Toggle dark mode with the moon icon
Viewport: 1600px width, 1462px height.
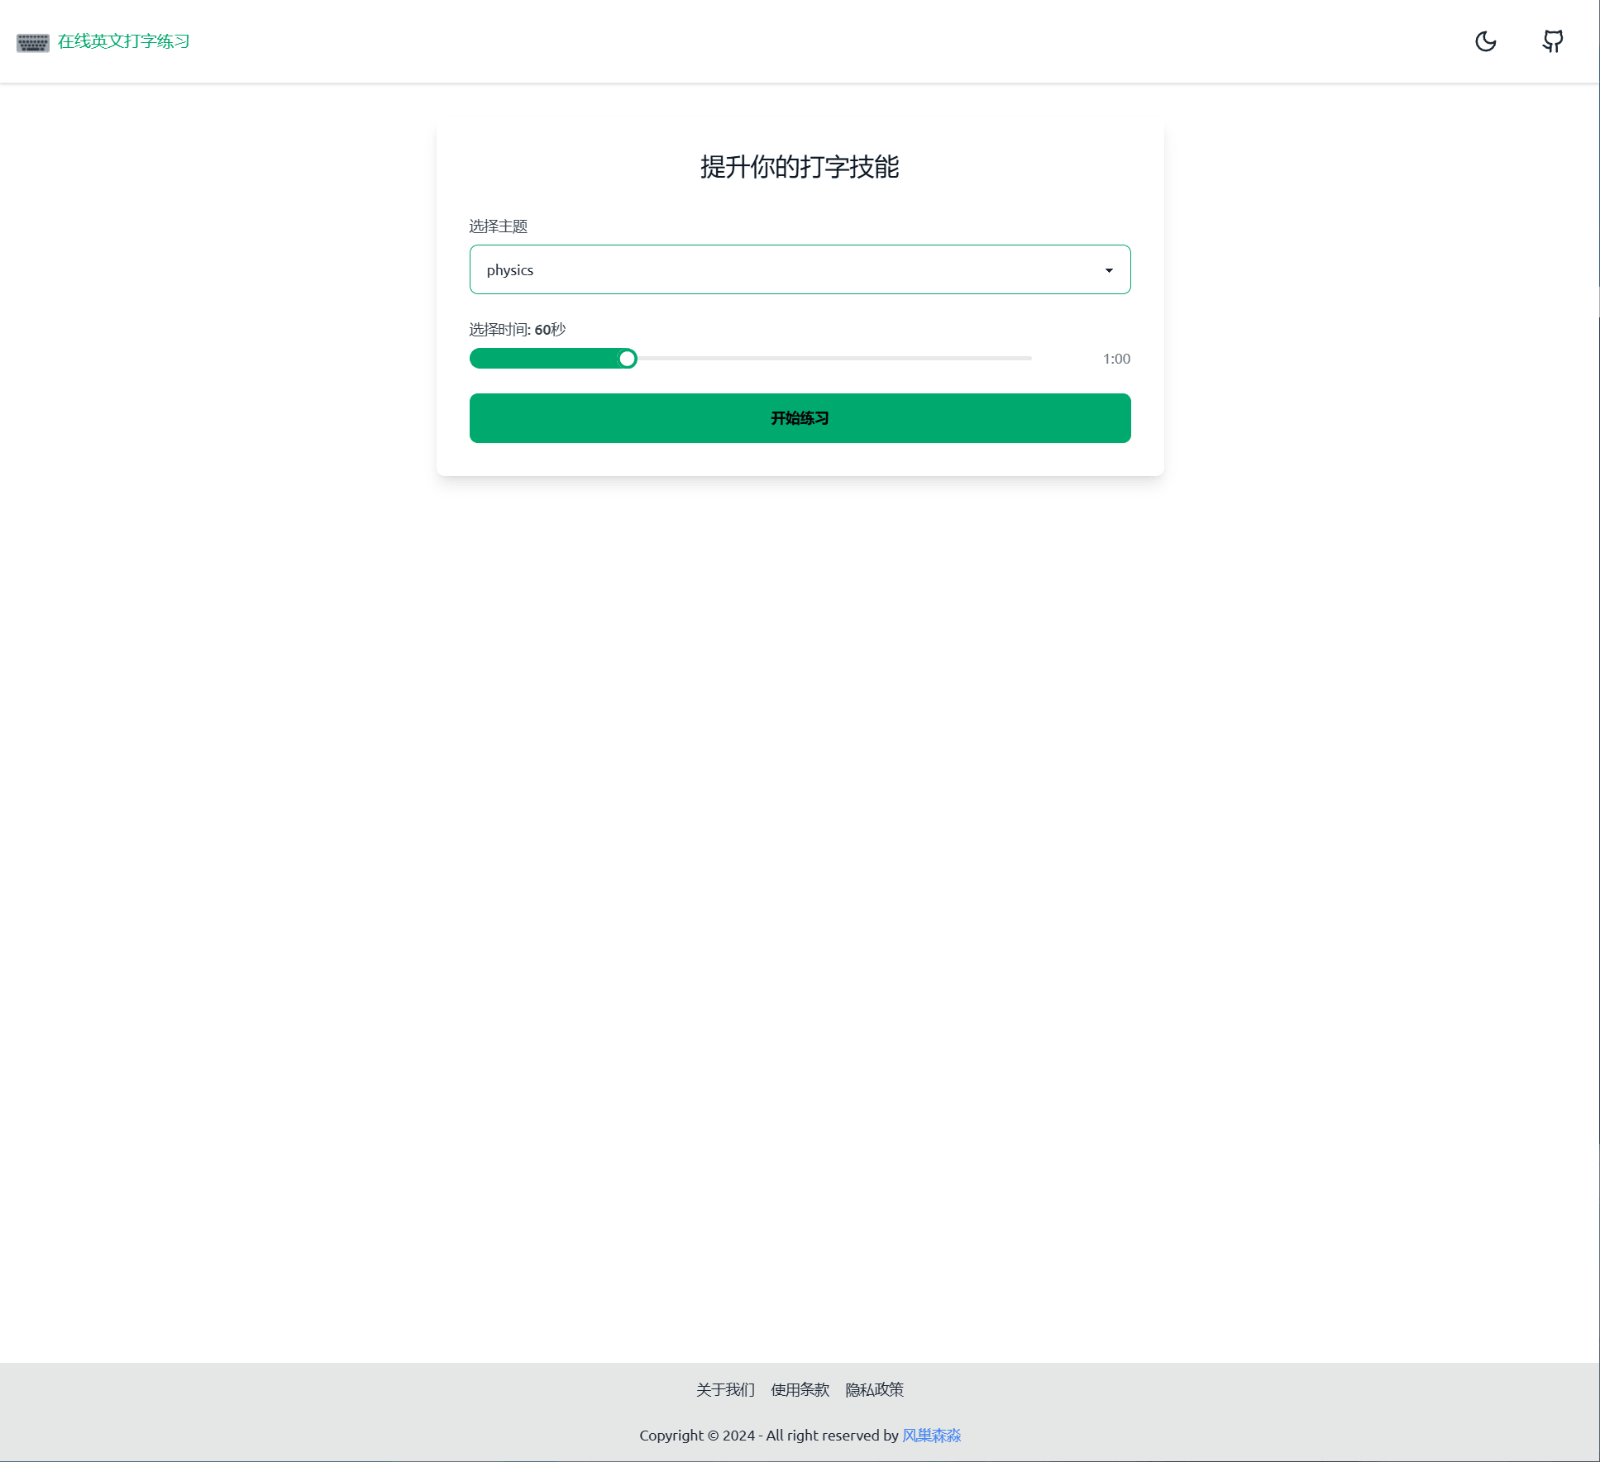tap(1486, 41)
